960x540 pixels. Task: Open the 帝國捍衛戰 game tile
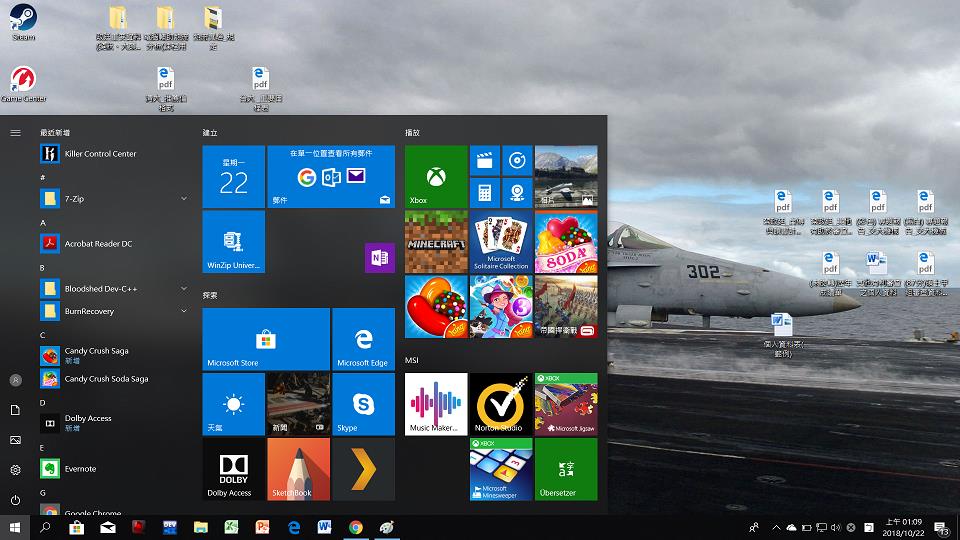(x=566, y=306)
